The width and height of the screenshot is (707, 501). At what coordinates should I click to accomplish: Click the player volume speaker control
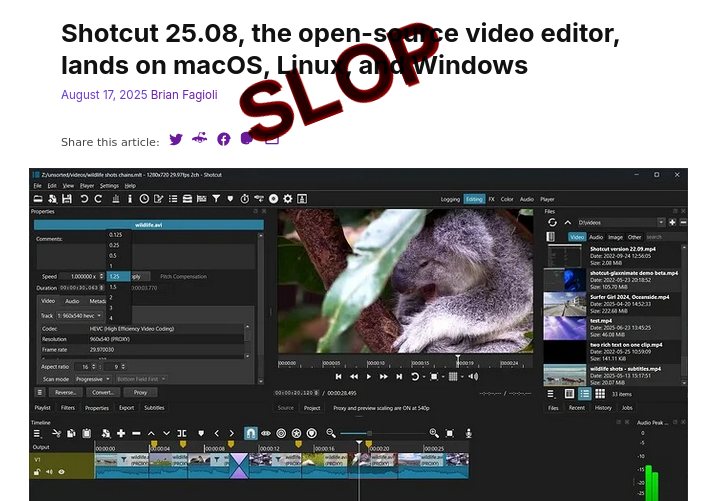[x=473, y=377]
